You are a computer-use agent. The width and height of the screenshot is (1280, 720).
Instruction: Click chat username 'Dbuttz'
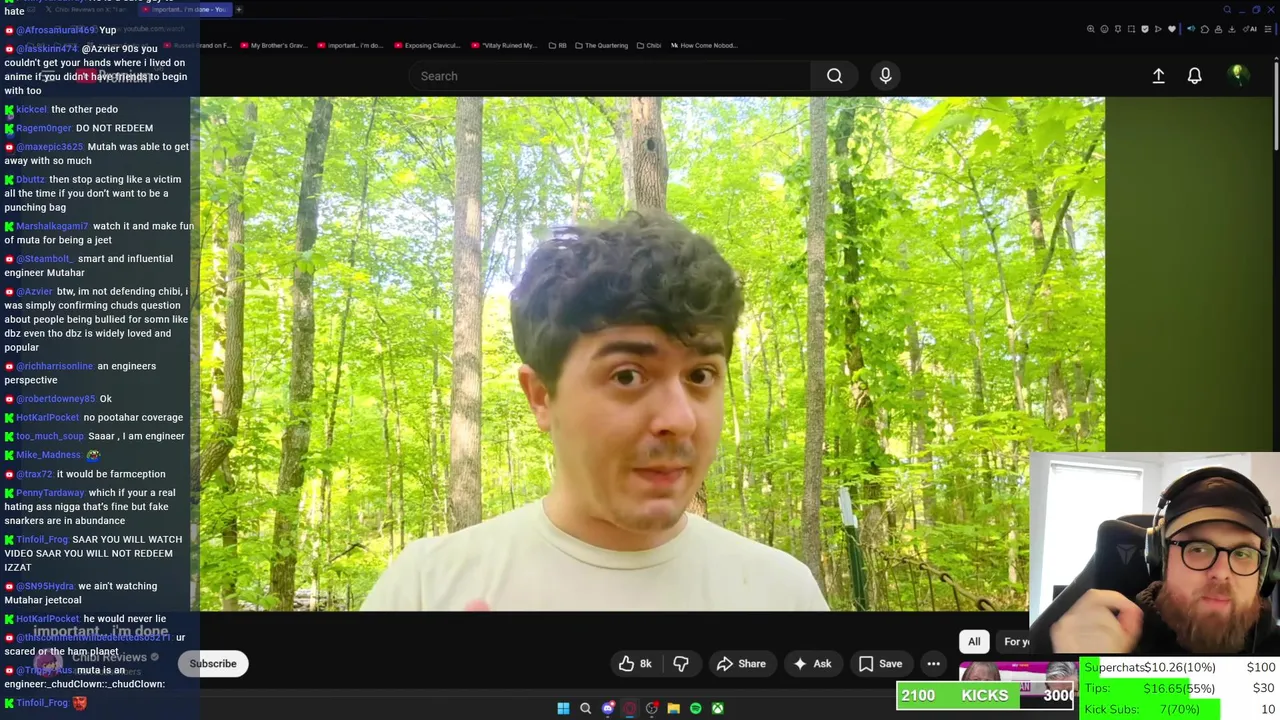[31, 180]
